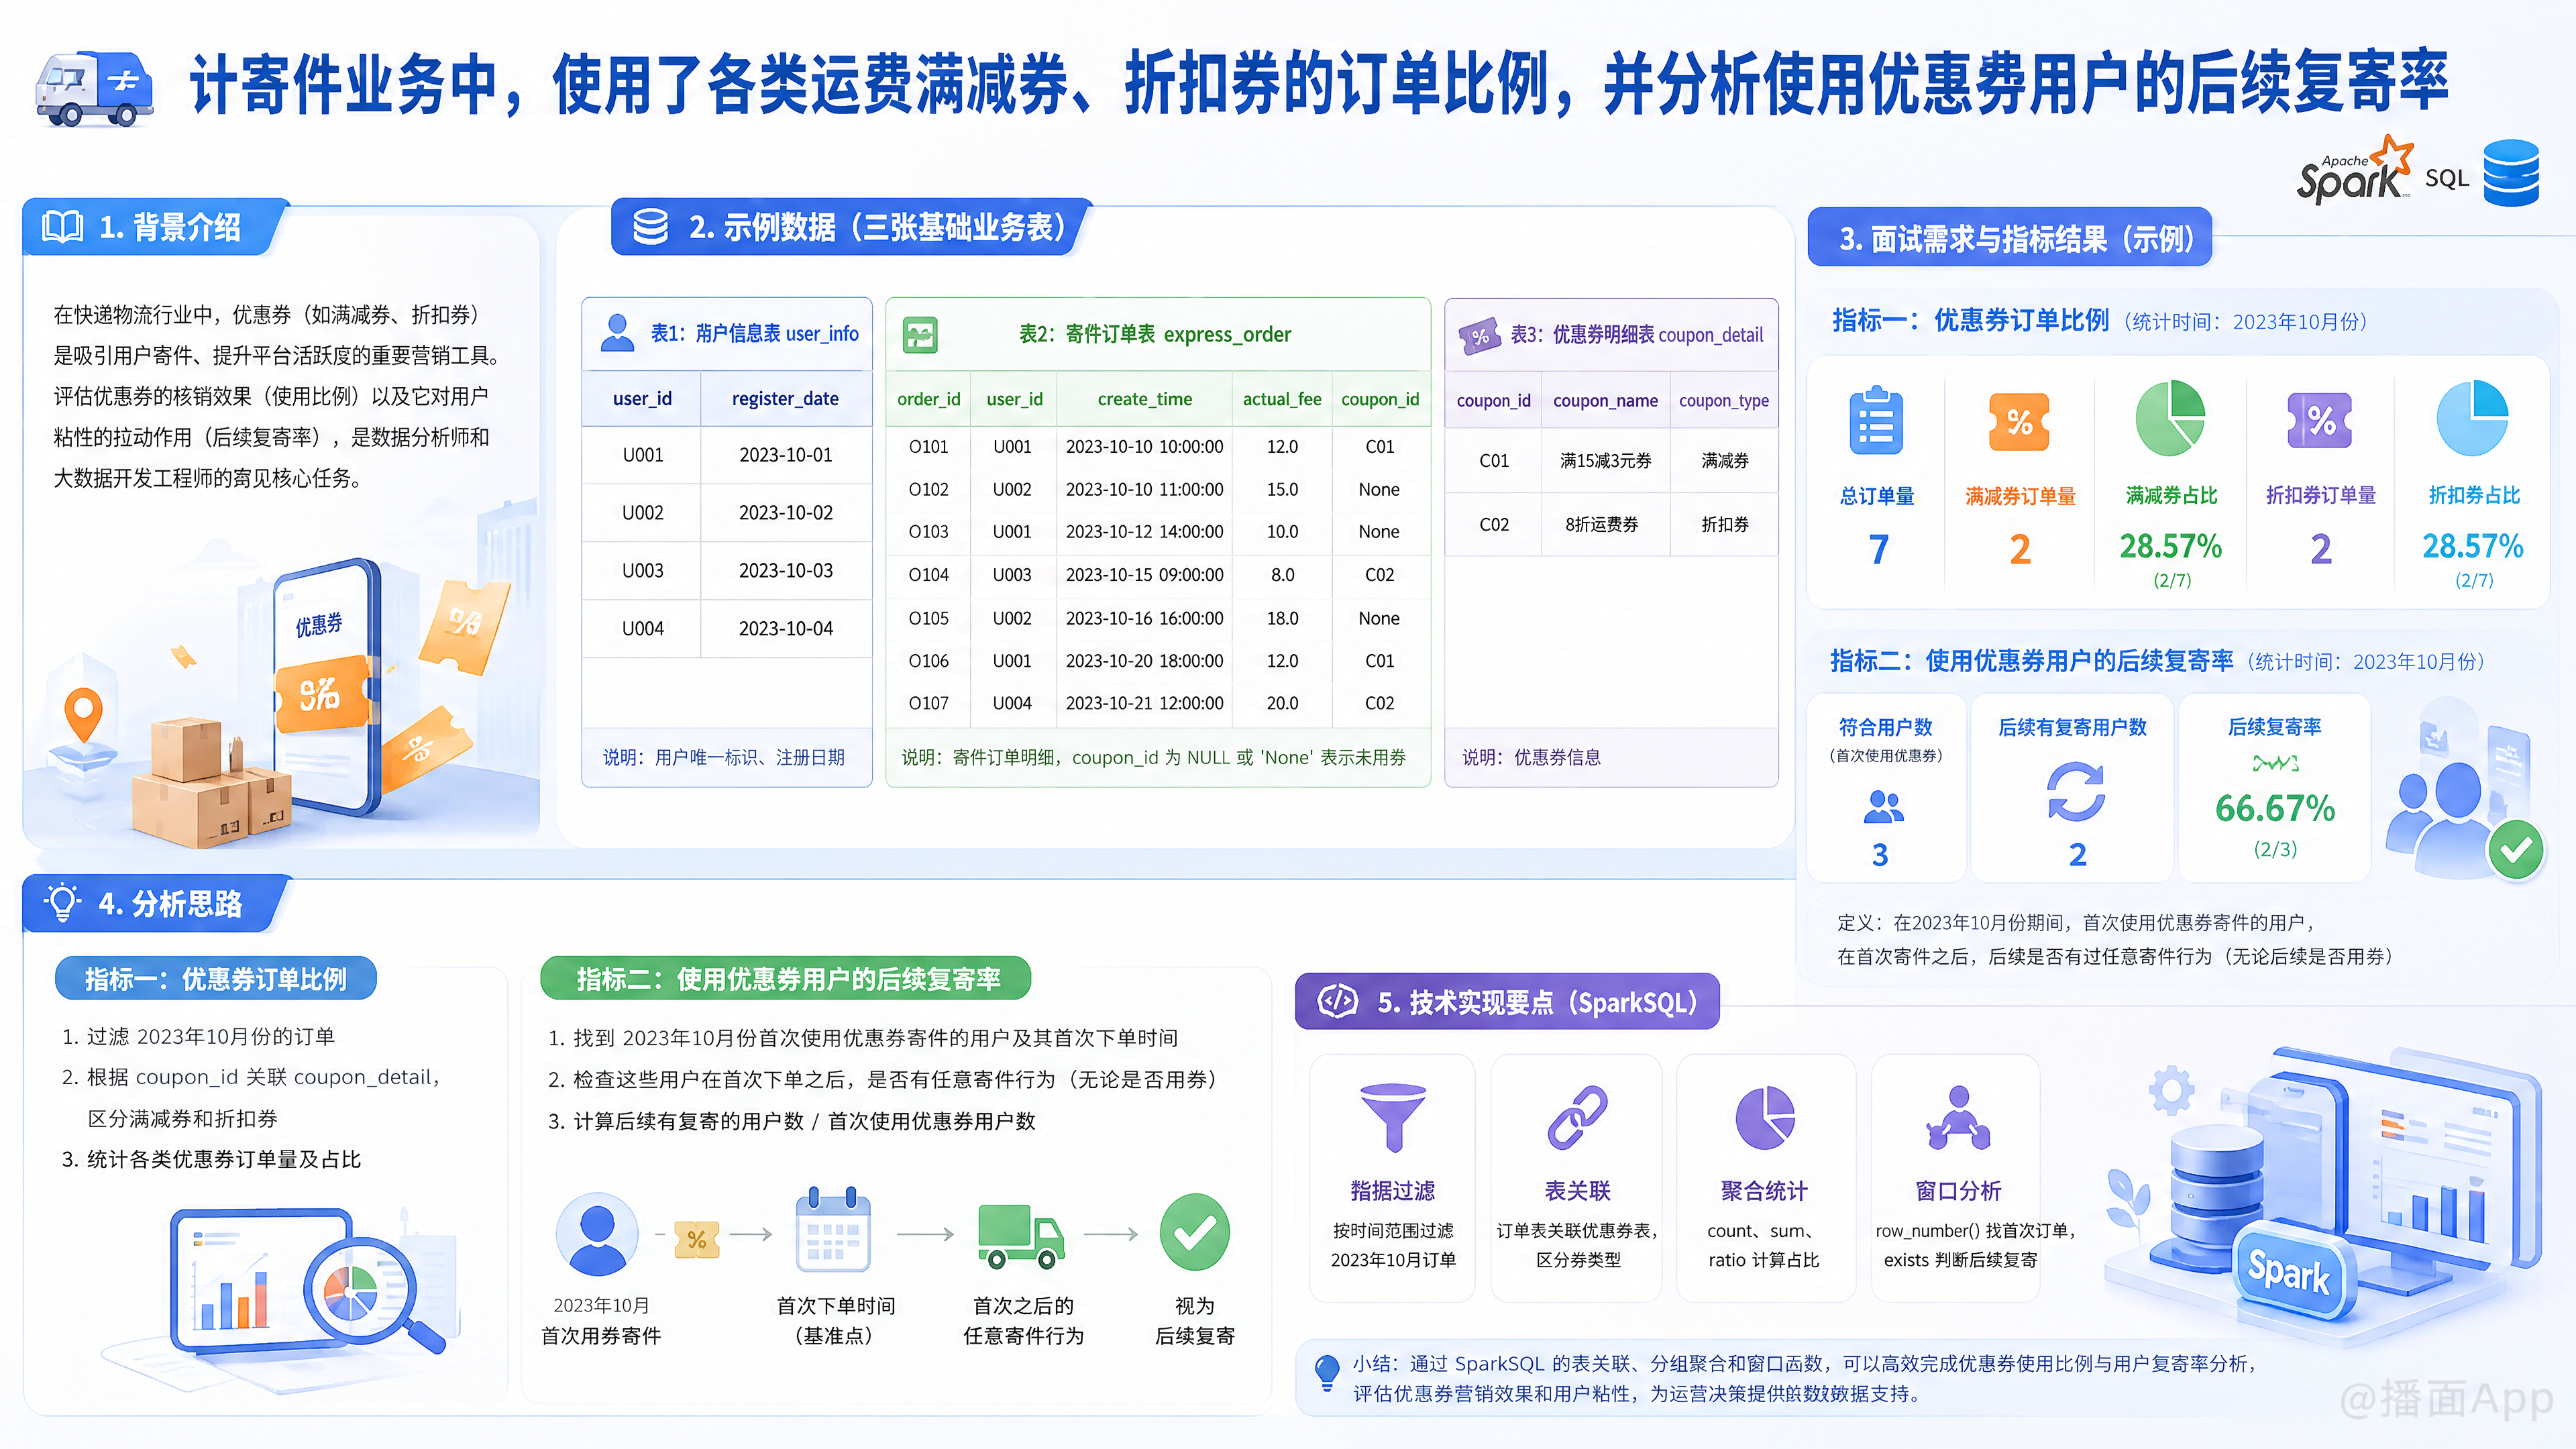Click the purple funnel icon for 数据过滤

point(1392,1117)
